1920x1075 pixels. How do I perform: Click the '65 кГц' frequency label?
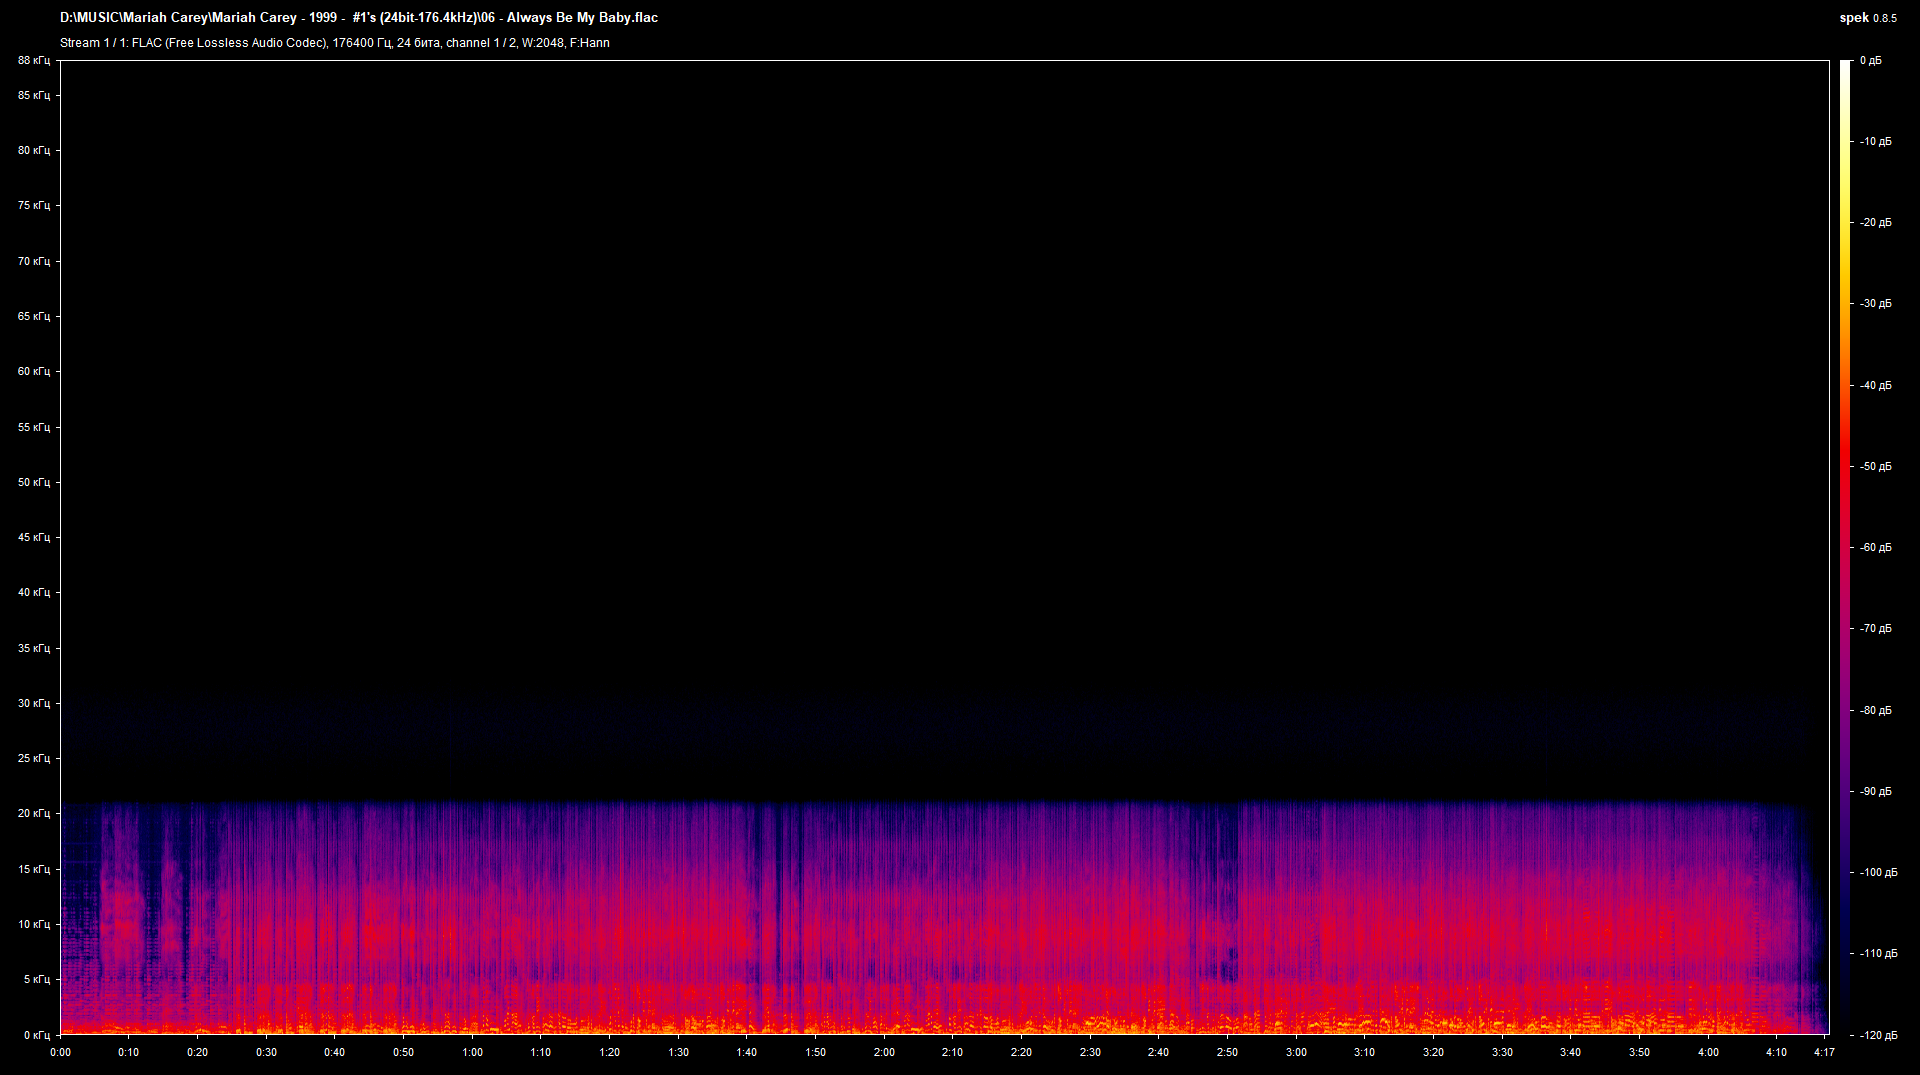tap(33, 317)
